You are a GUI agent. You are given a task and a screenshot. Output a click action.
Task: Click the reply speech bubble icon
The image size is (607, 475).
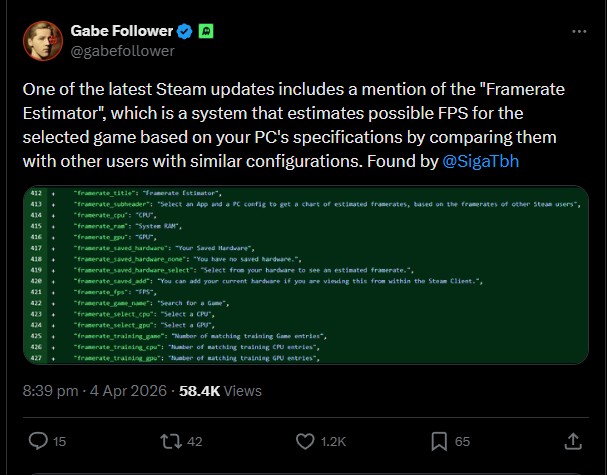click(x=37, y=440)
